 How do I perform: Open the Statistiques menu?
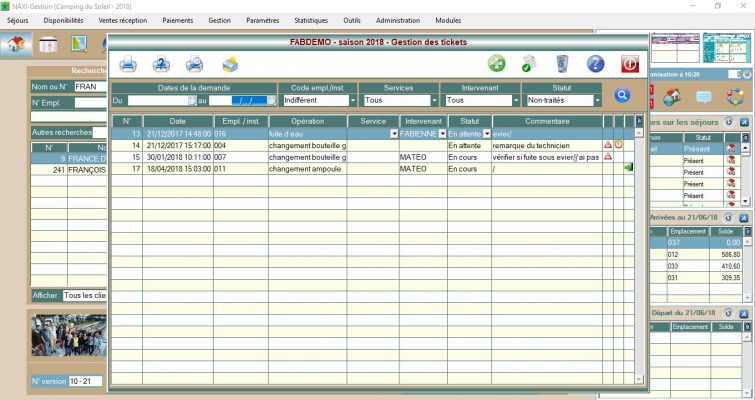pyautogui.click(x=311, y=20)
